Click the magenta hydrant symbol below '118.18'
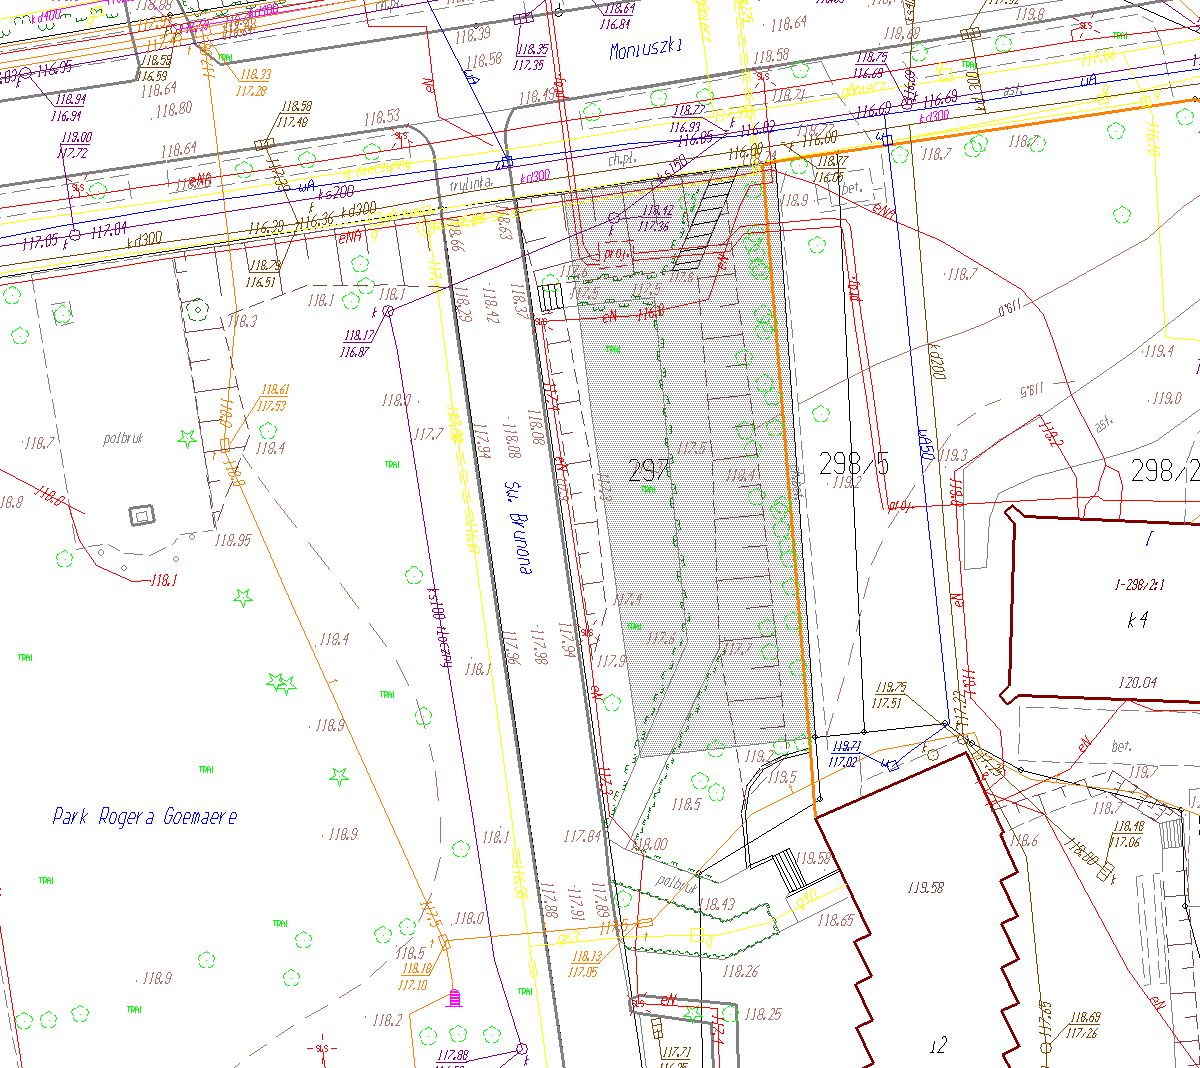 coord(455,997)
